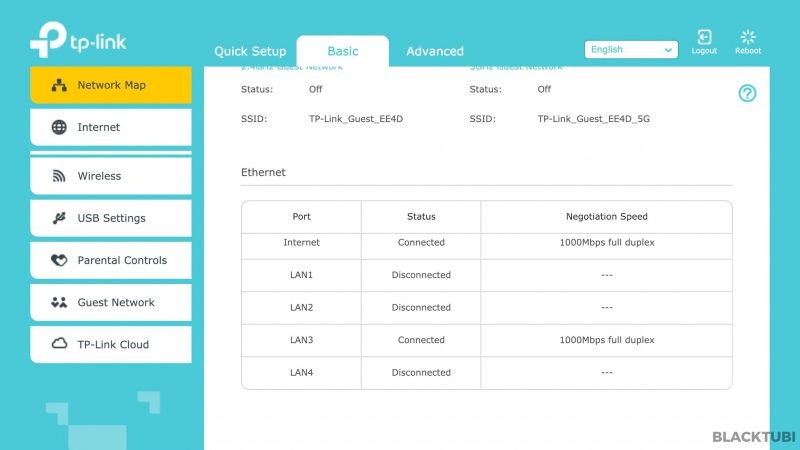The width and height of the screenshot is (800, 450).
Task: Open the Advanced tab
Action: (x=435, y=51)
